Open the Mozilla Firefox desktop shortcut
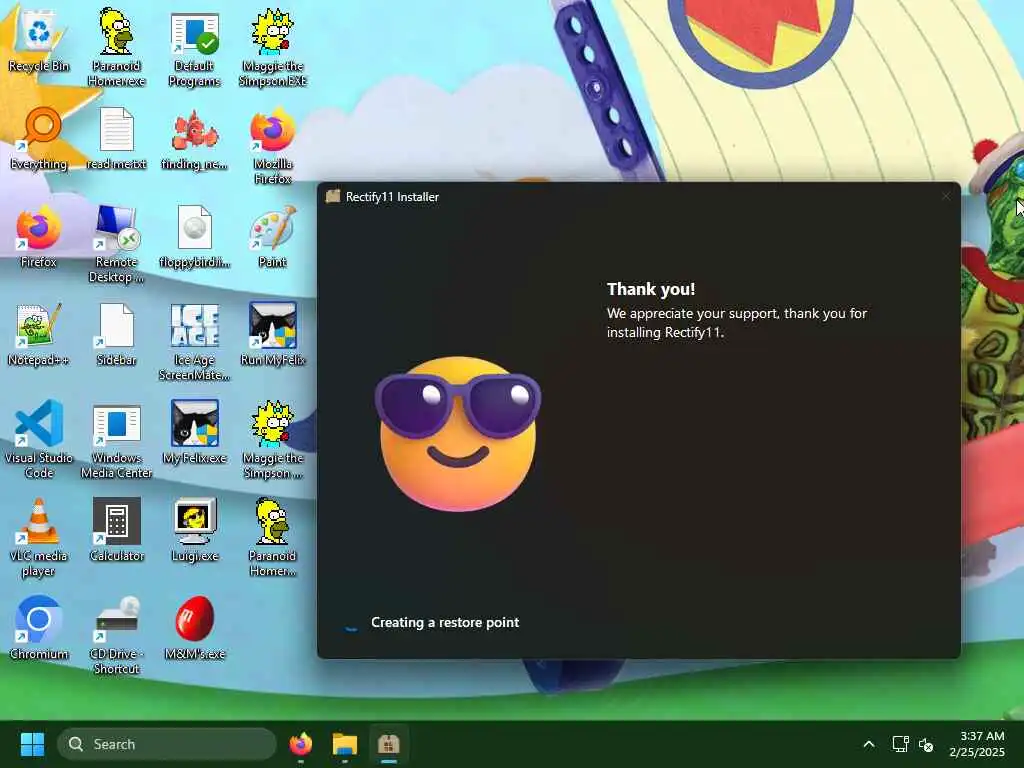 pyautogui.click(x=272, y=147)
